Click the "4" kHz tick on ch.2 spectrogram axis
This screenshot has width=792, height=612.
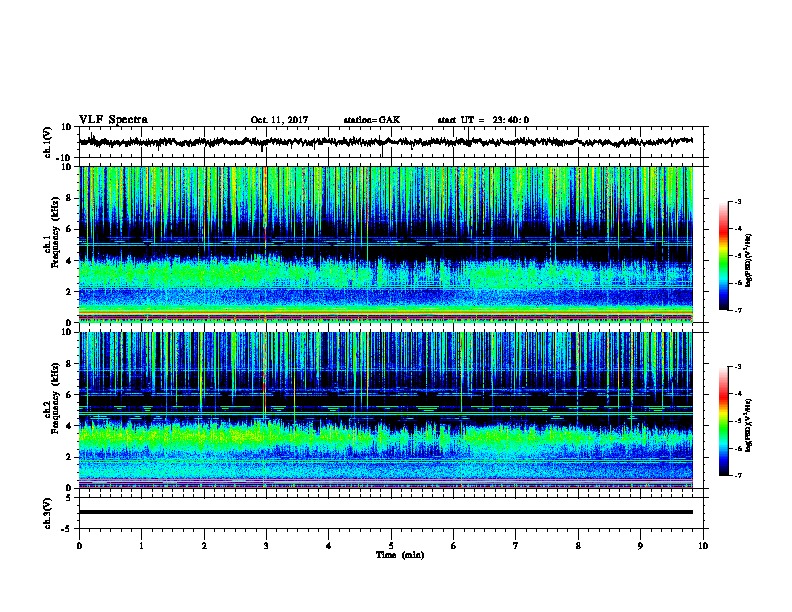click(69, 426)
